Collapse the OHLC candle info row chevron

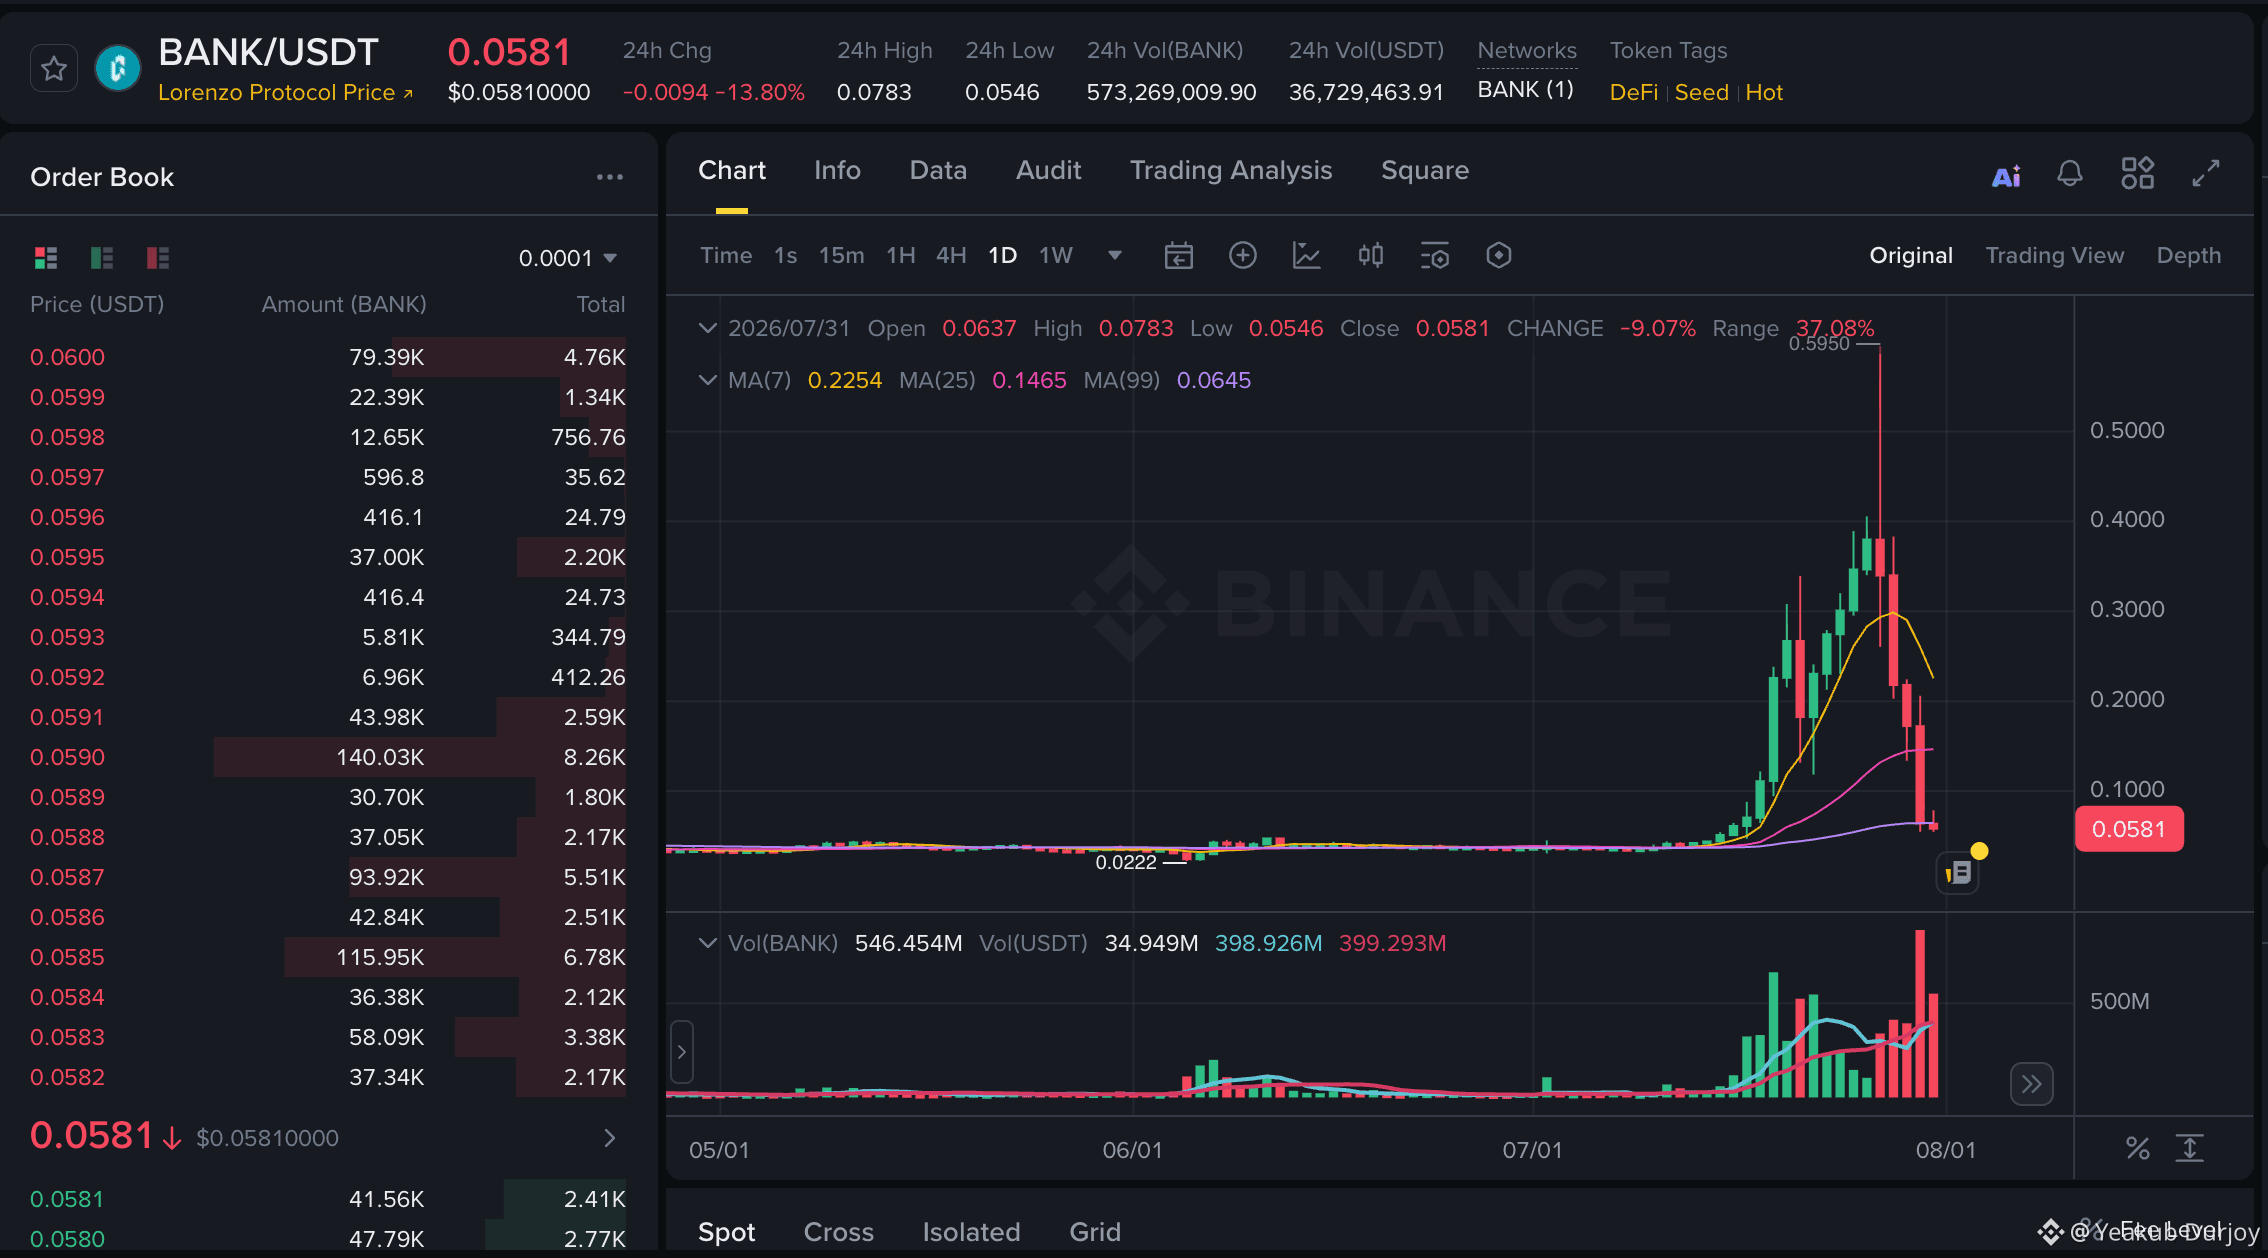708,328
